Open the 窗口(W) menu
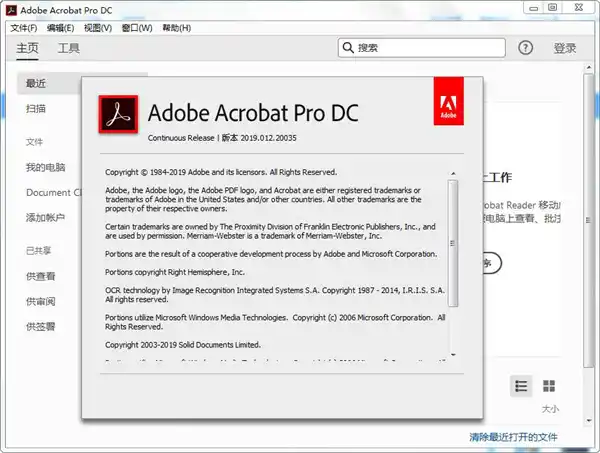This screenshot has width=600, height=453. click(x=137, y=28)
